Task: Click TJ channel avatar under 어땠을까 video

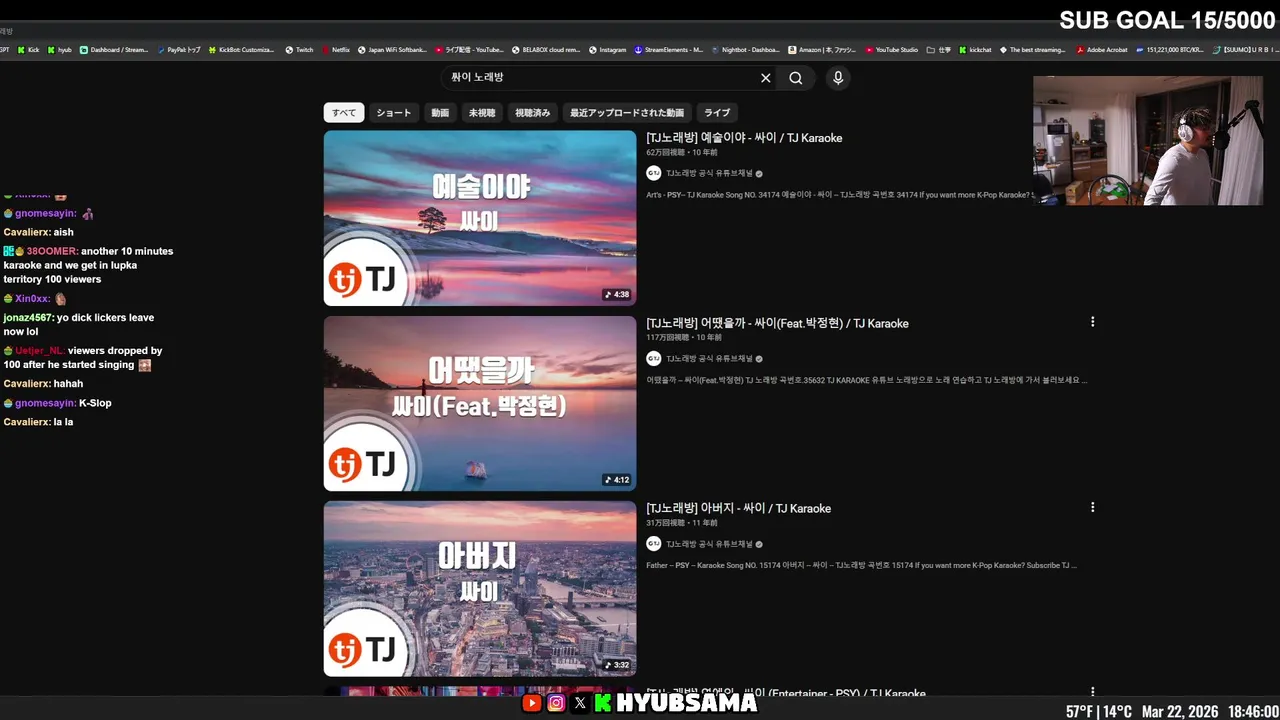Action: (654, 358)
